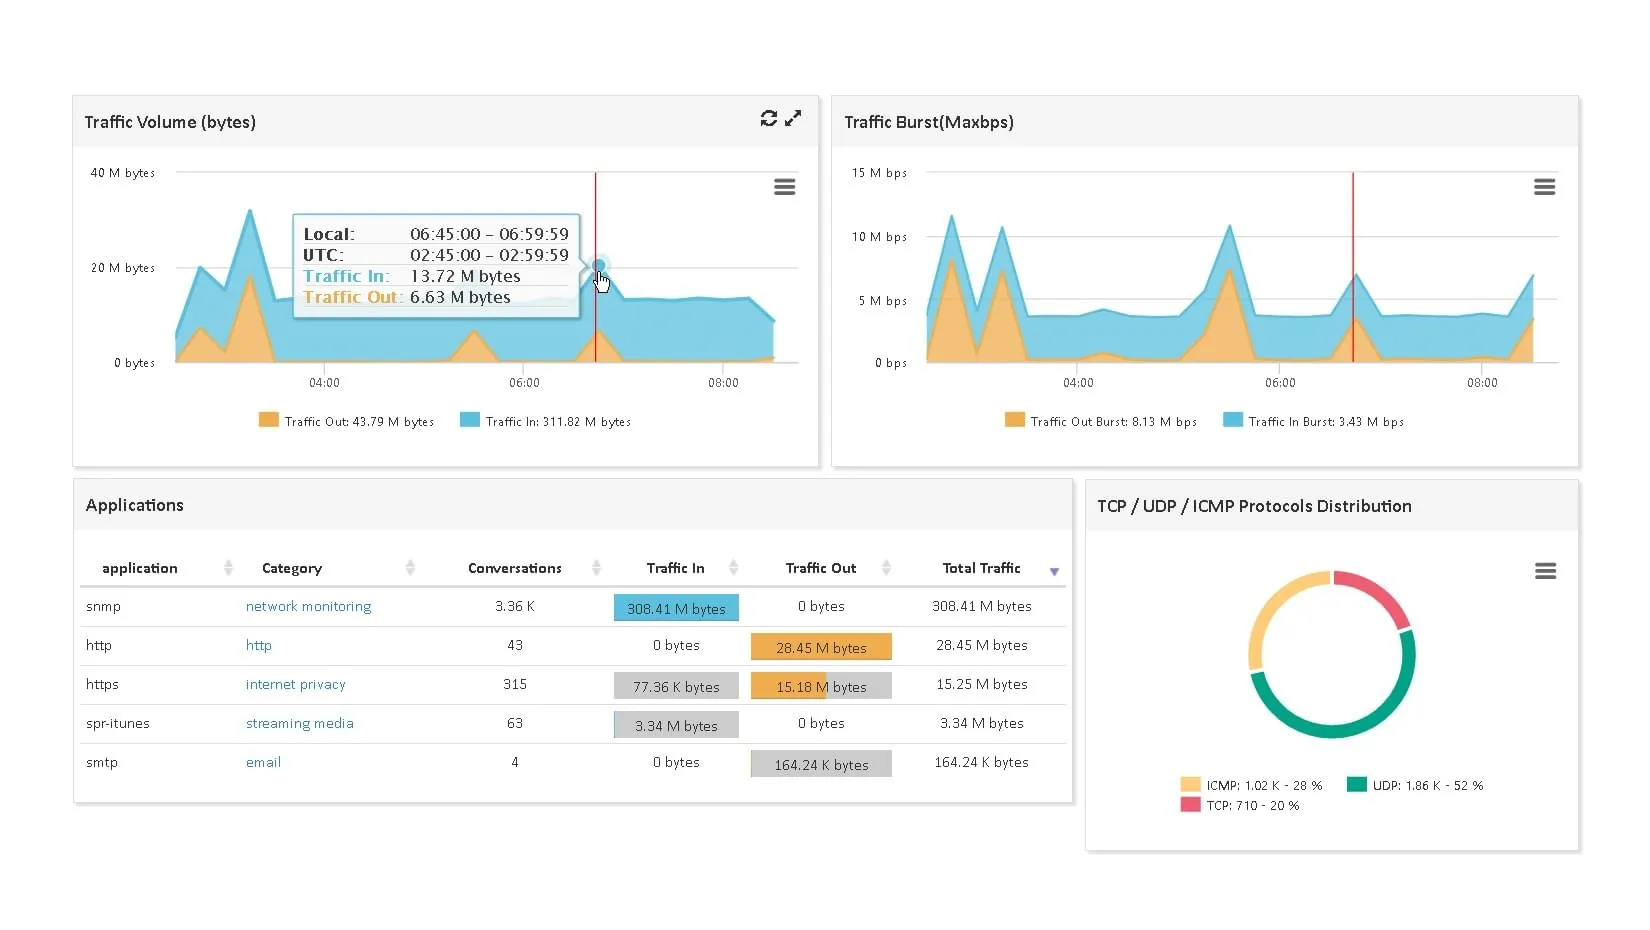
Task: Sort table by Total Traffic descending arrow
Action: [1054, 571]
